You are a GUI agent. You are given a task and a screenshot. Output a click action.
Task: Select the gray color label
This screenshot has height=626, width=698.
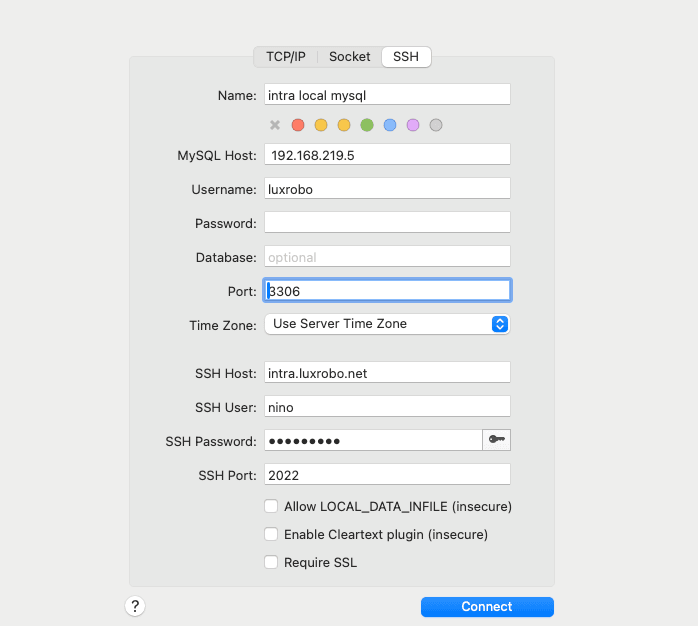436,125
